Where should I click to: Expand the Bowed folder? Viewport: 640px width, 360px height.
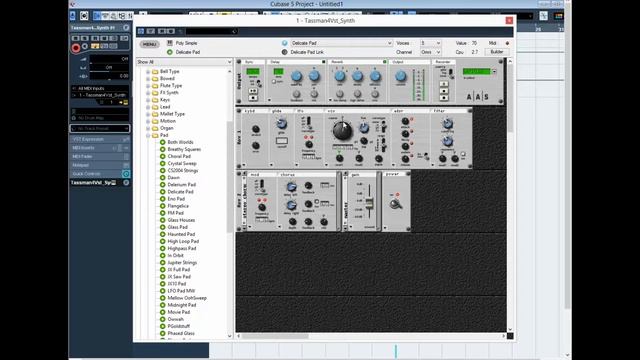click(x=148, y=78)
